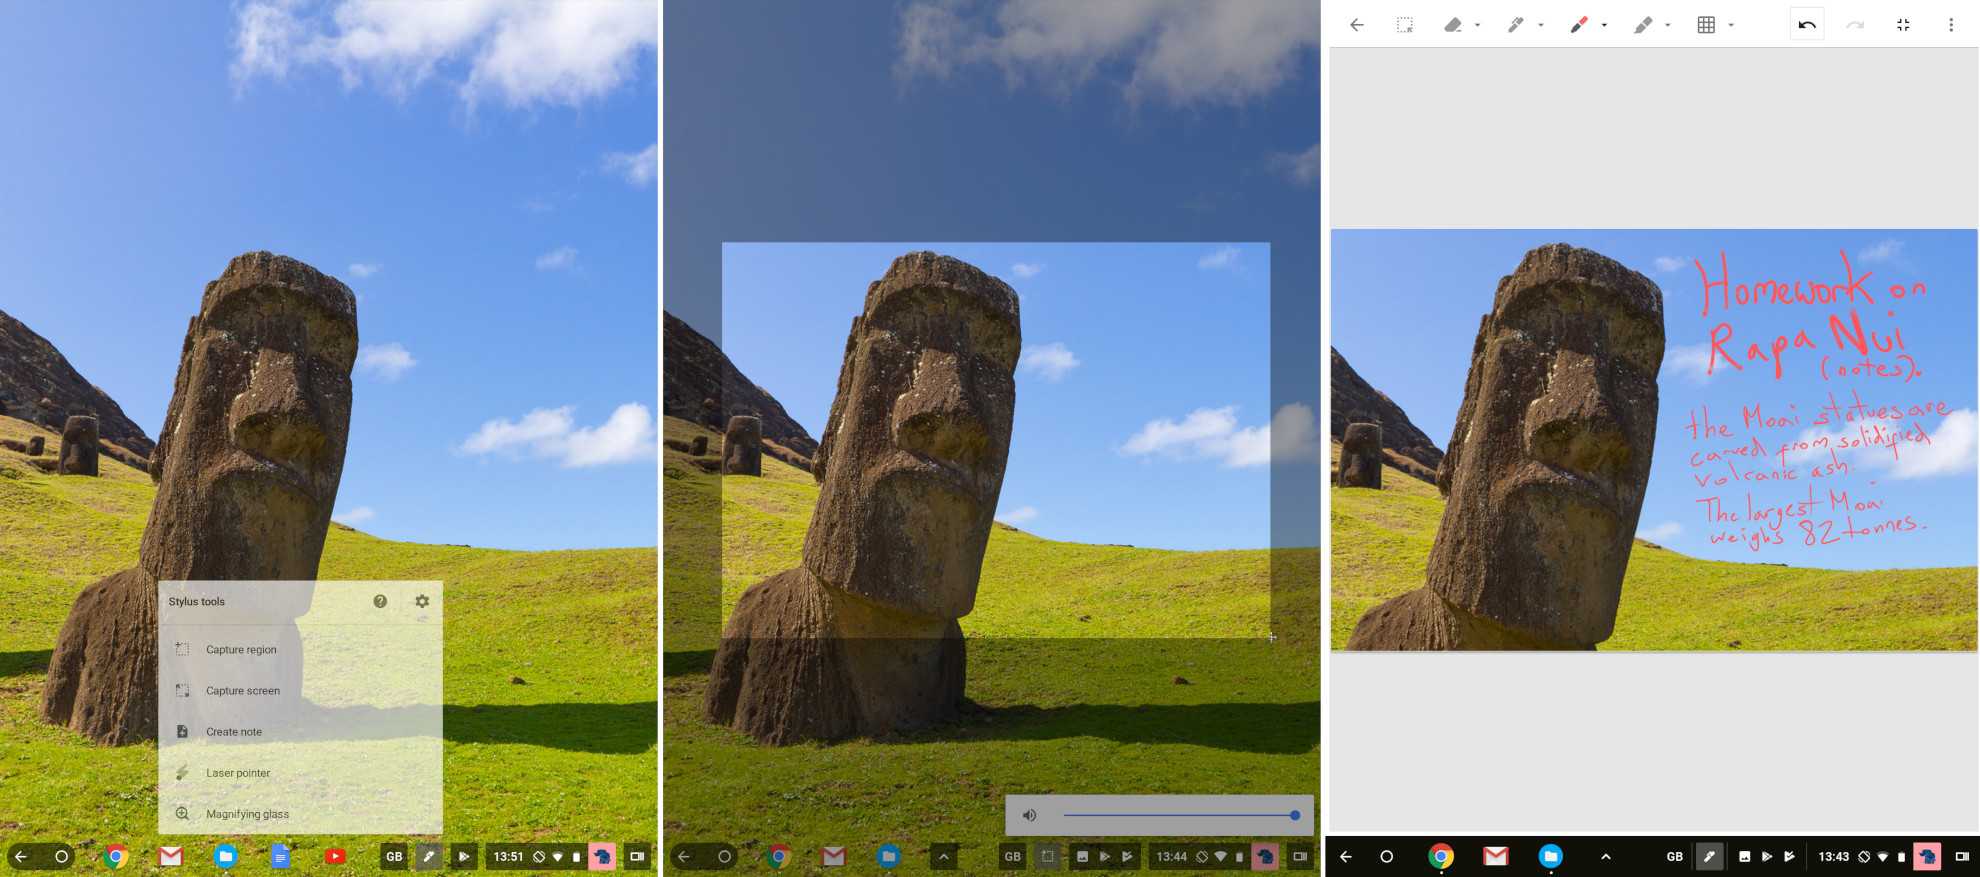1980x877 pixels.
Task: Mute audio using the speaker icon
Action: pyautogui.click(x=1029, y=815)
